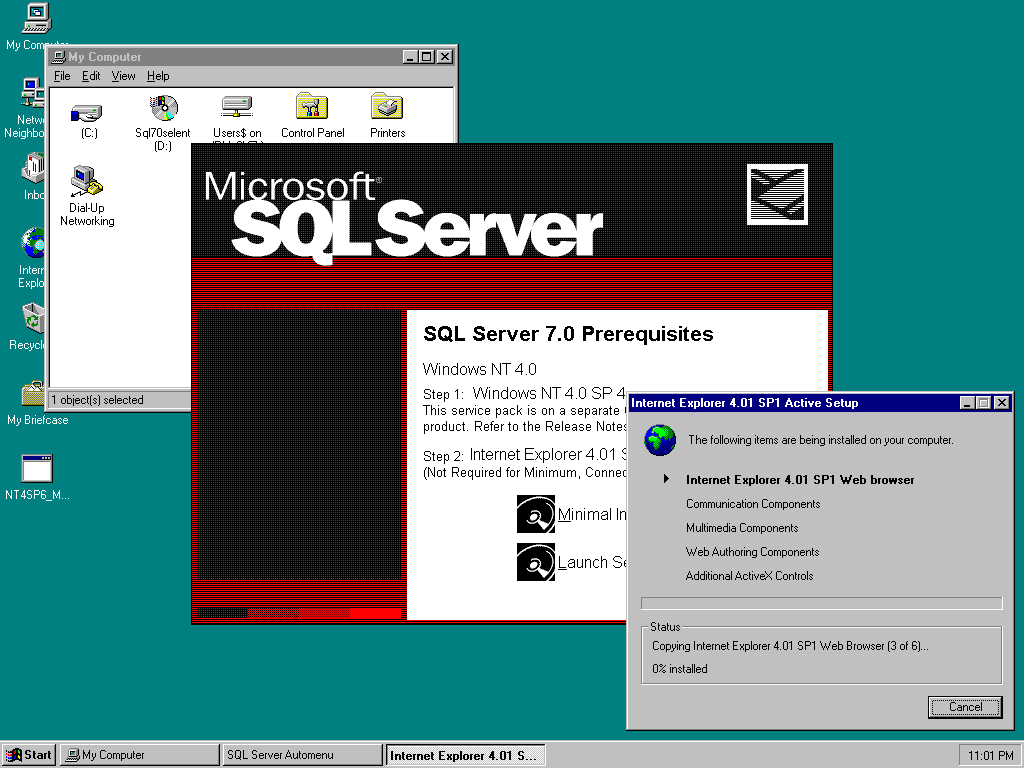Click the 'Communication Components' list item
This screenshot has height=768, width=1024.
(x=753, y=504)
